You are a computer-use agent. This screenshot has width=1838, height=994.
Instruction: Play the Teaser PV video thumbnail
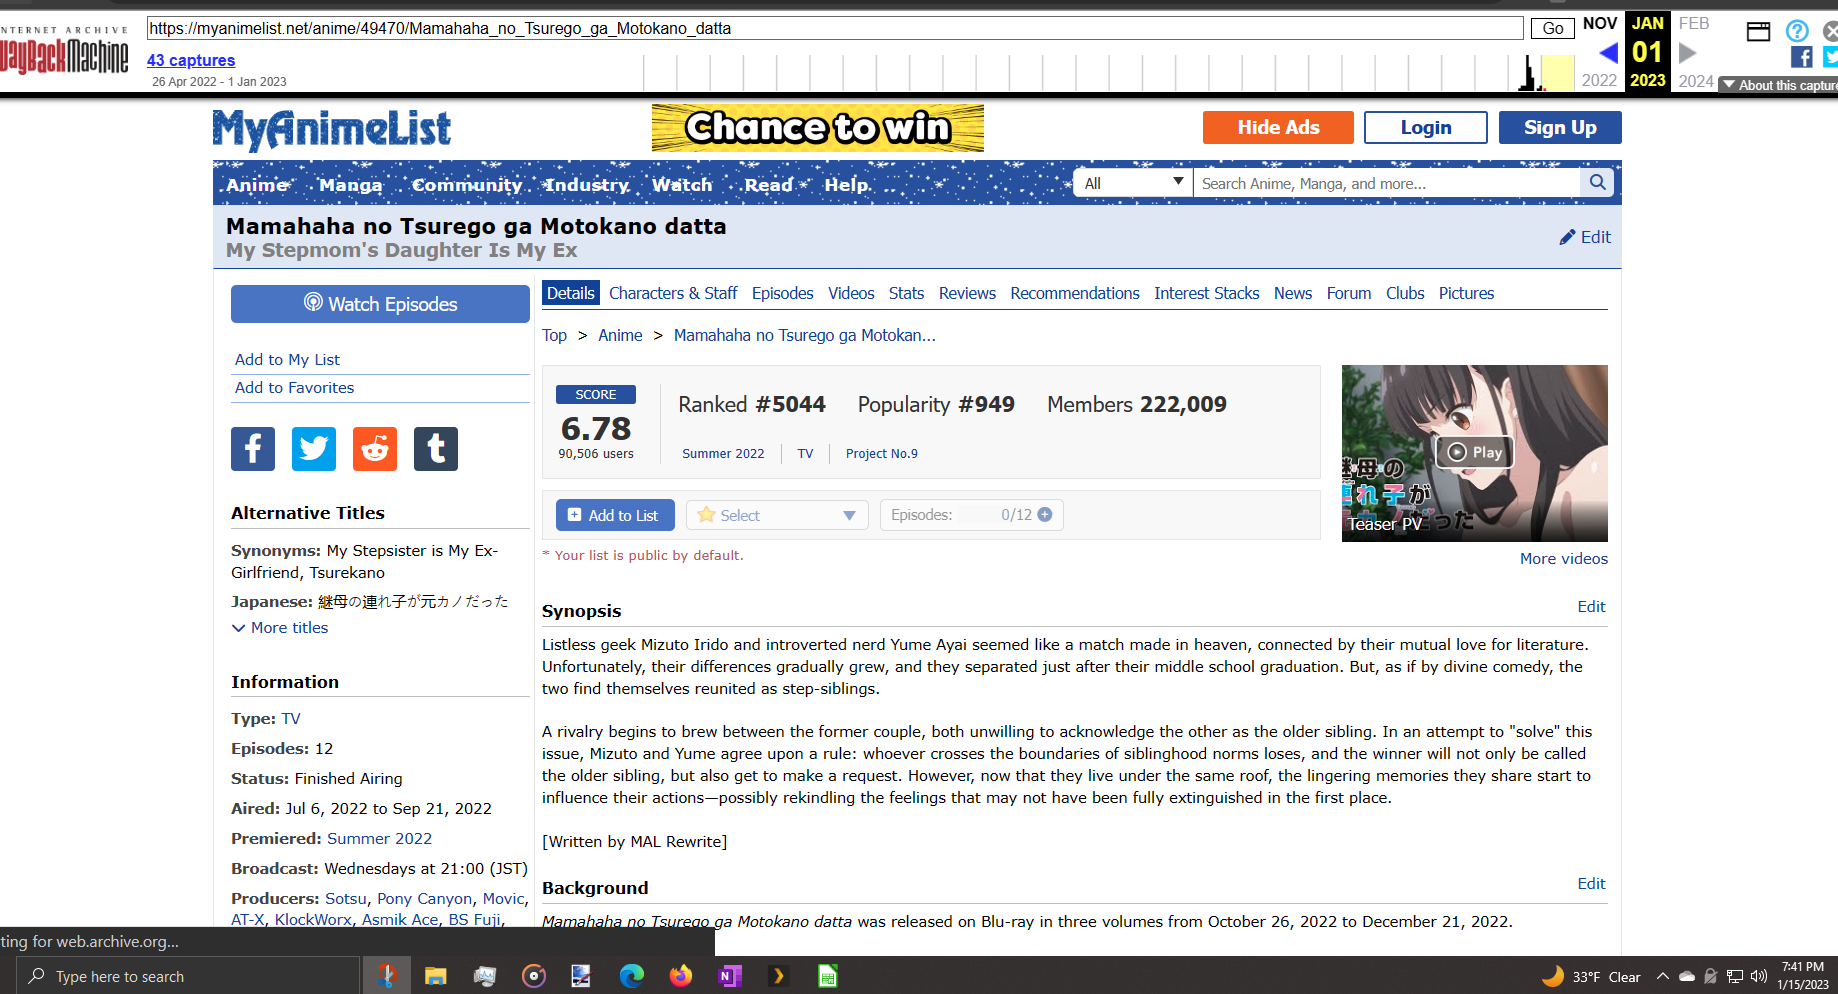[x=1475, y=452]
